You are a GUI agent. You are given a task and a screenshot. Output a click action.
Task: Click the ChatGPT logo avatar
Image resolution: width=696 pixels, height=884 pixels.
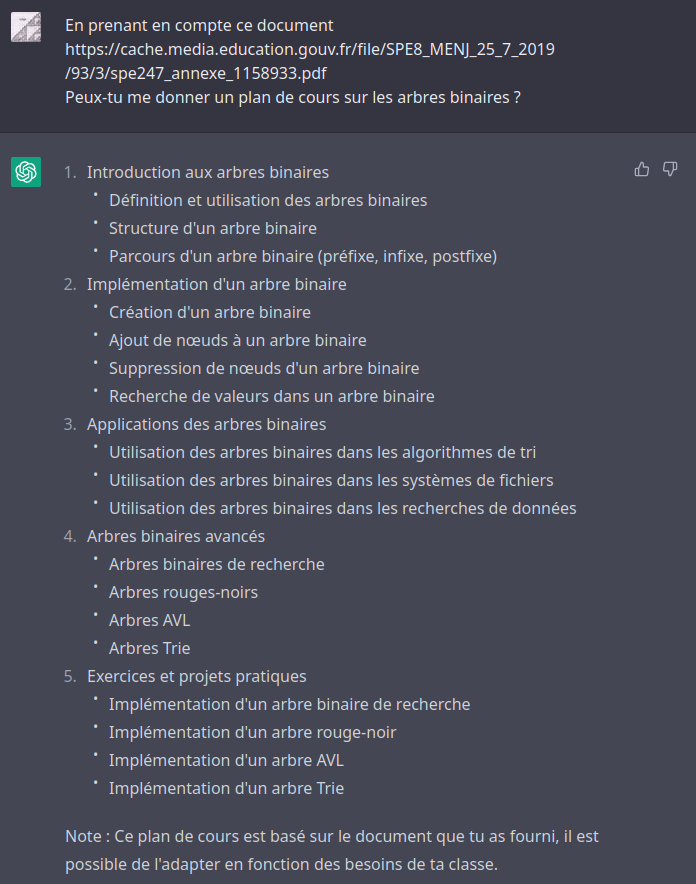click(x=26, y=171)
